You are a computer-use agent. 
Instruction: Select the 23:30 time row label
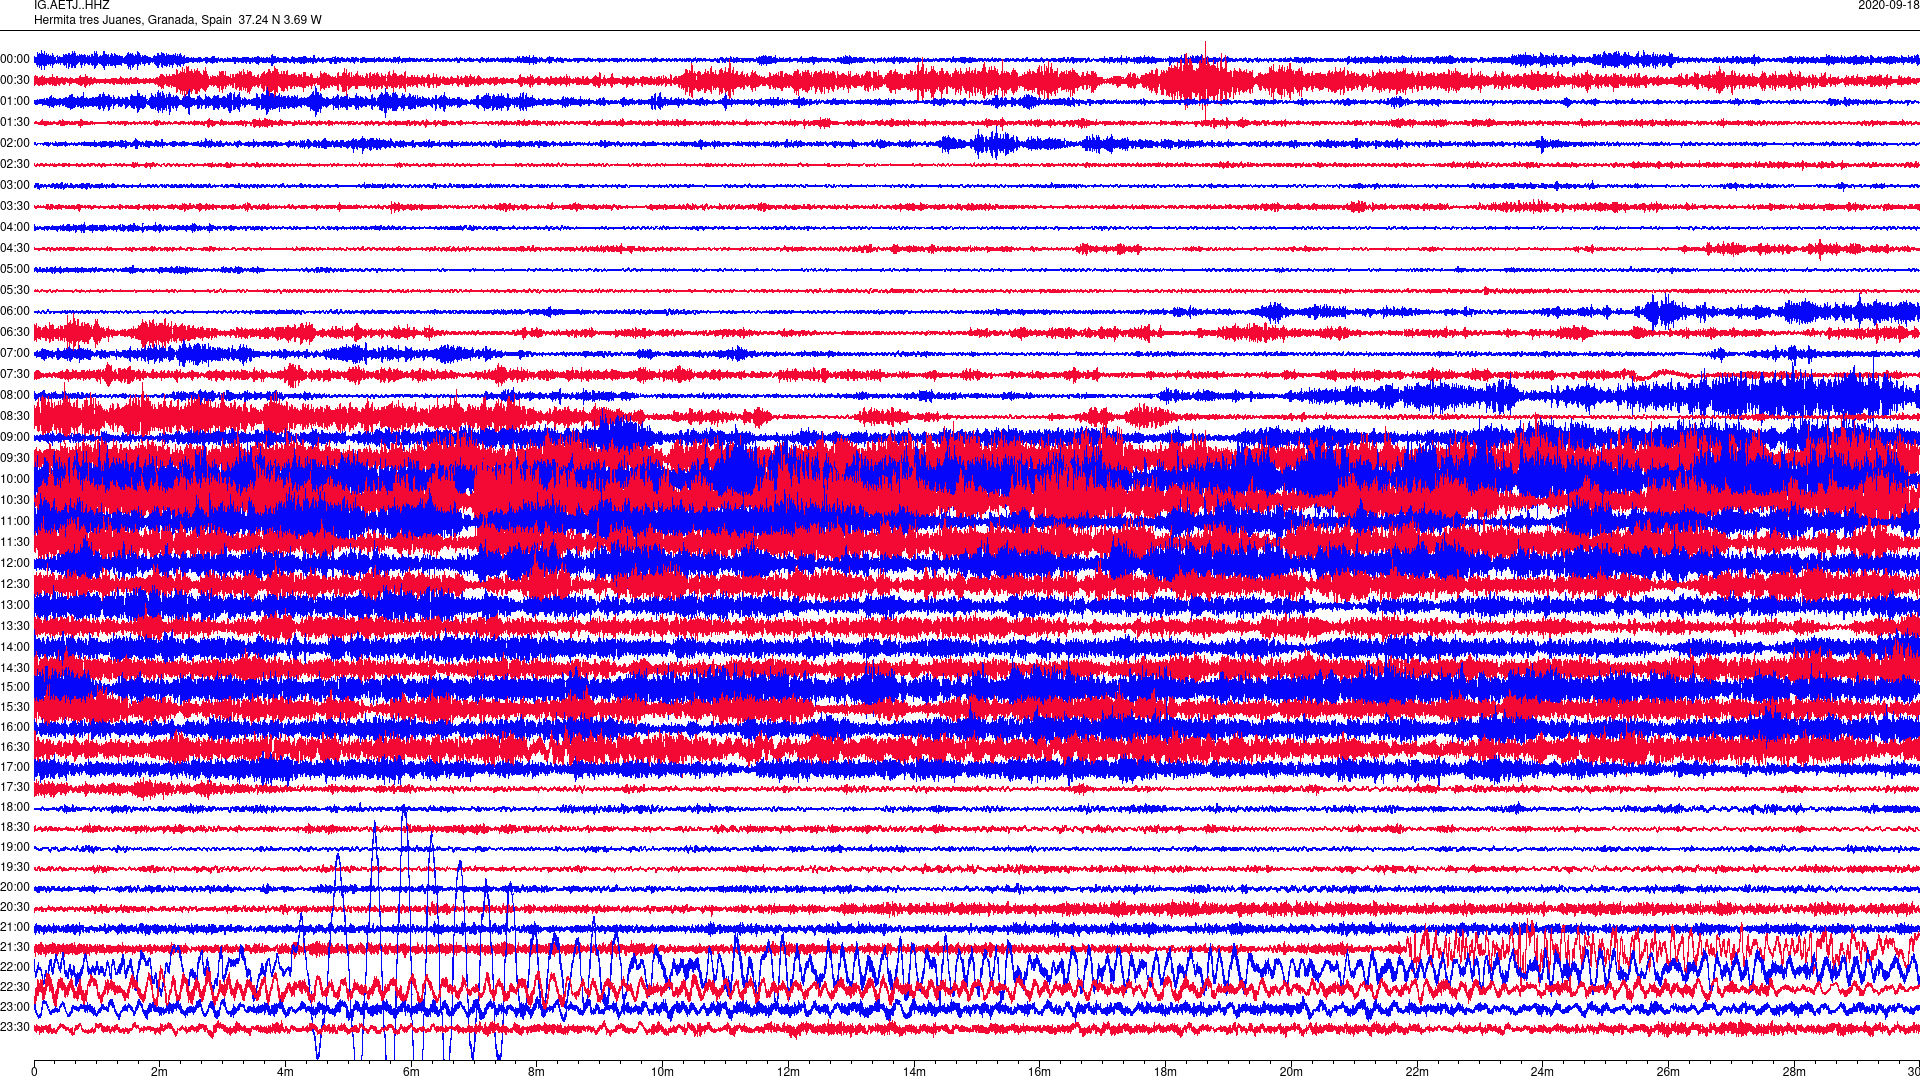[15, 1028]
